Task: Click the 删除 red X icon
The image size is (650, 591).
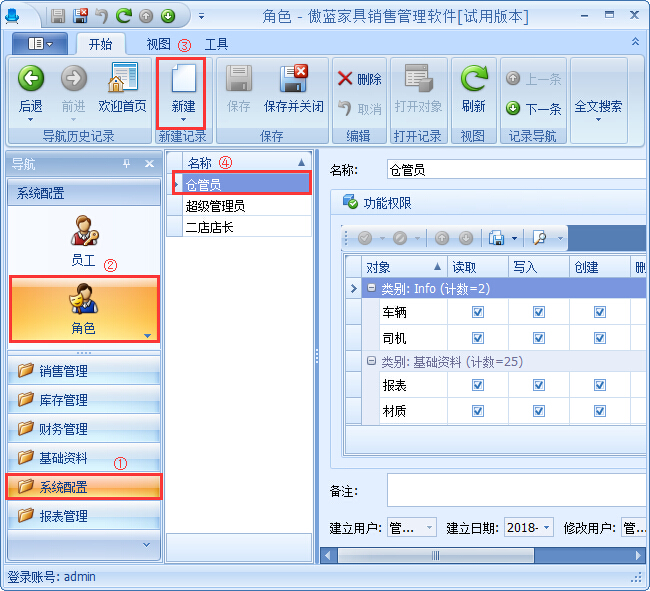Action: 346,79
